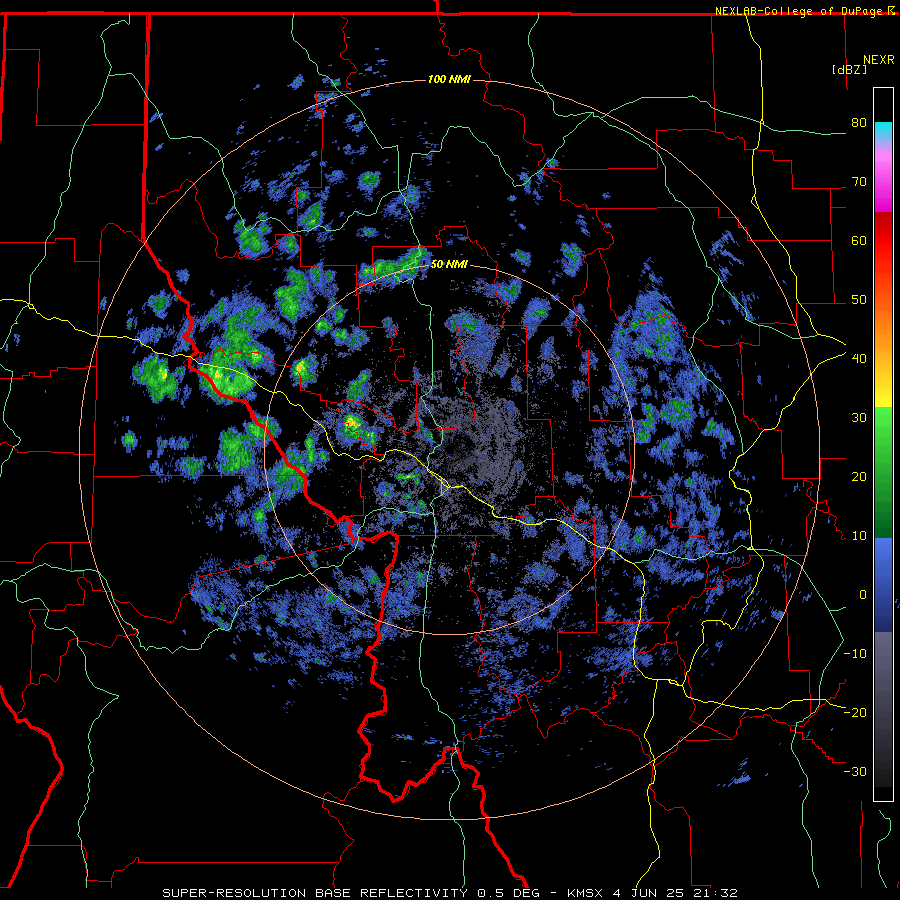
Task: Click the 0 dBZ scale value
Action: (x=863, y=595)
